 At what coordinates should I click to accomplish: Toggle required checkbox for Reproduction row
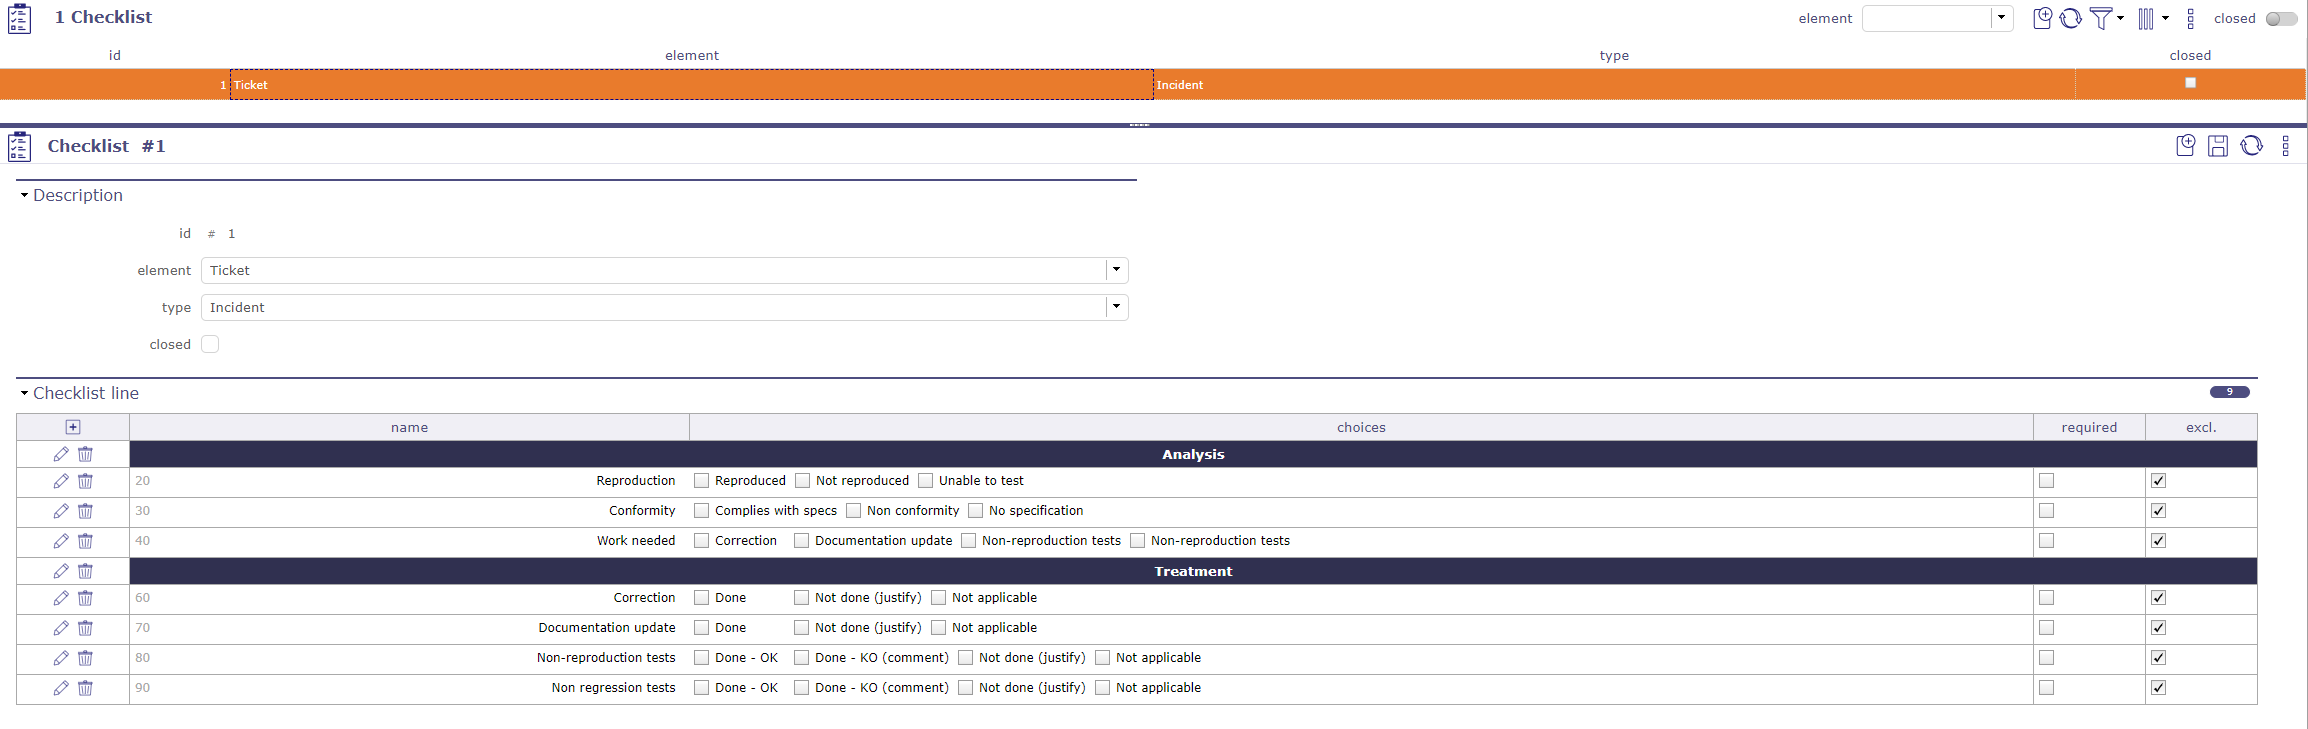tap(2046, 481)
